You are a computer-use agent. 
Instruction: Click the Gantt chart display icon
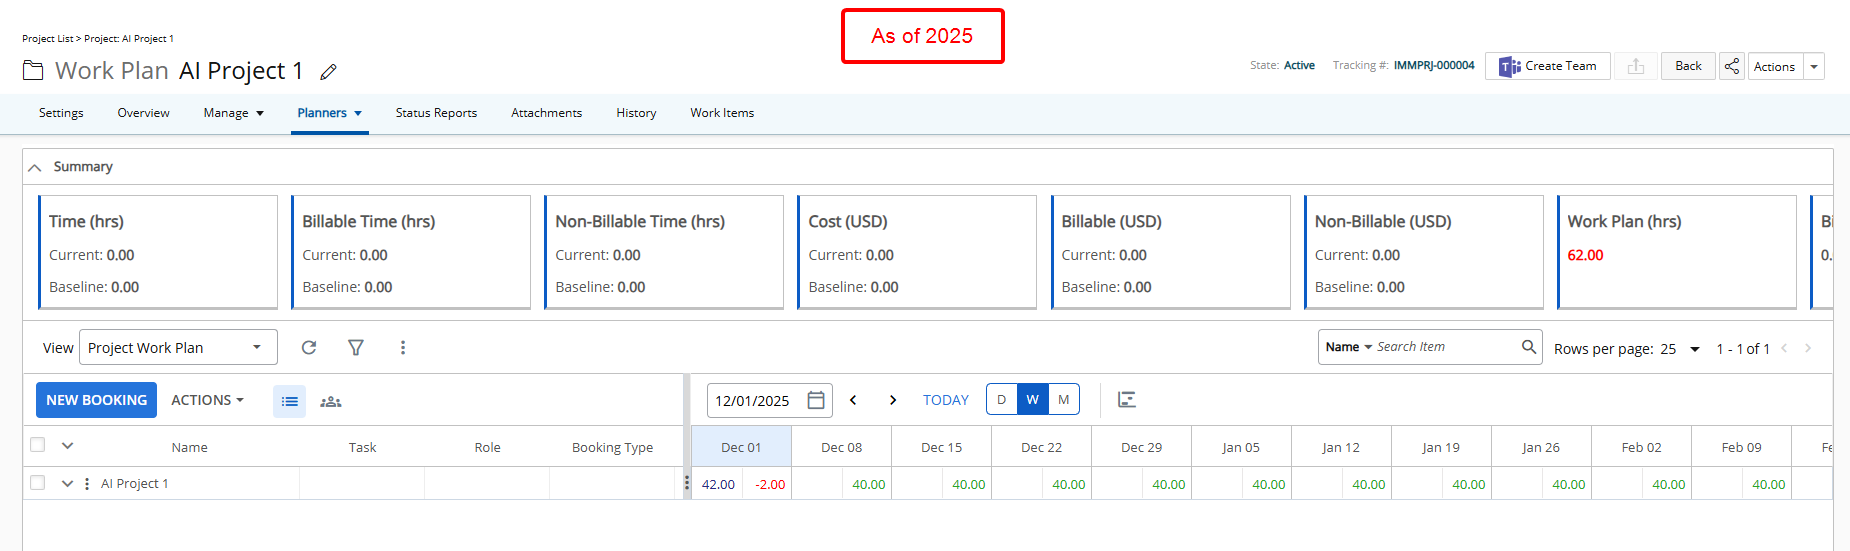pyautogui.click(x=1127, y=400)
